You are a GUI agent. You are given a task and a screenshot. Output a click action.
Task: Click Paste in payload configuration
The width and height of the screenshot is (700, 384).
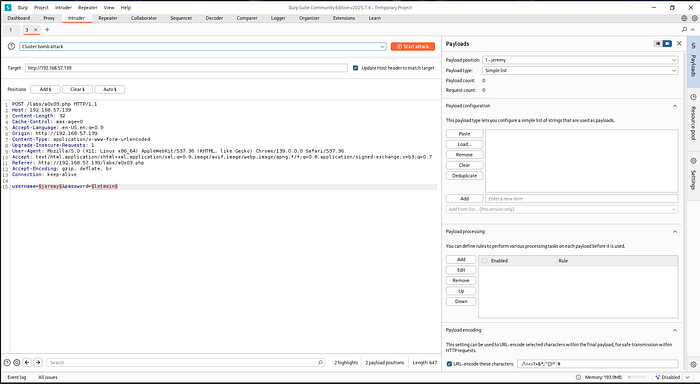(464, 134)
